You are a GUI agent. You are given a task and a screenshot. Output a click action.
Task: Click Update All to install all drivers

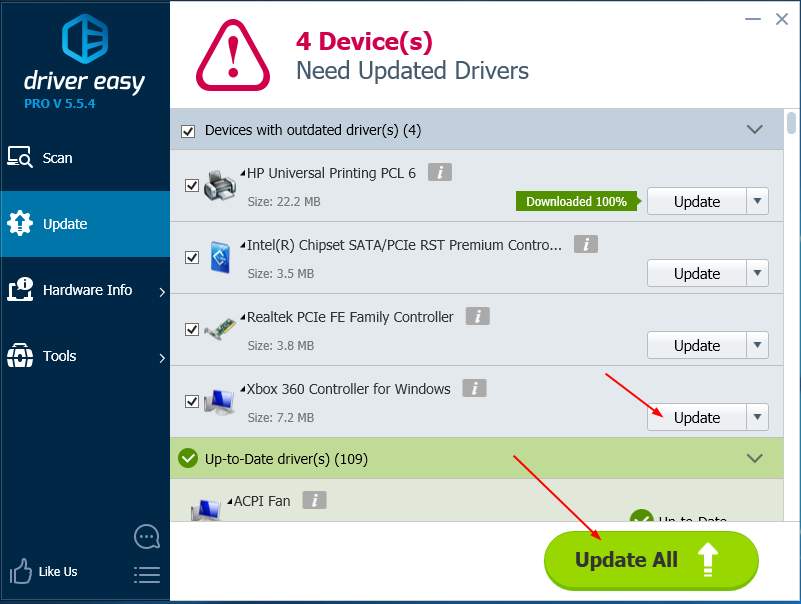coord(650,560)
